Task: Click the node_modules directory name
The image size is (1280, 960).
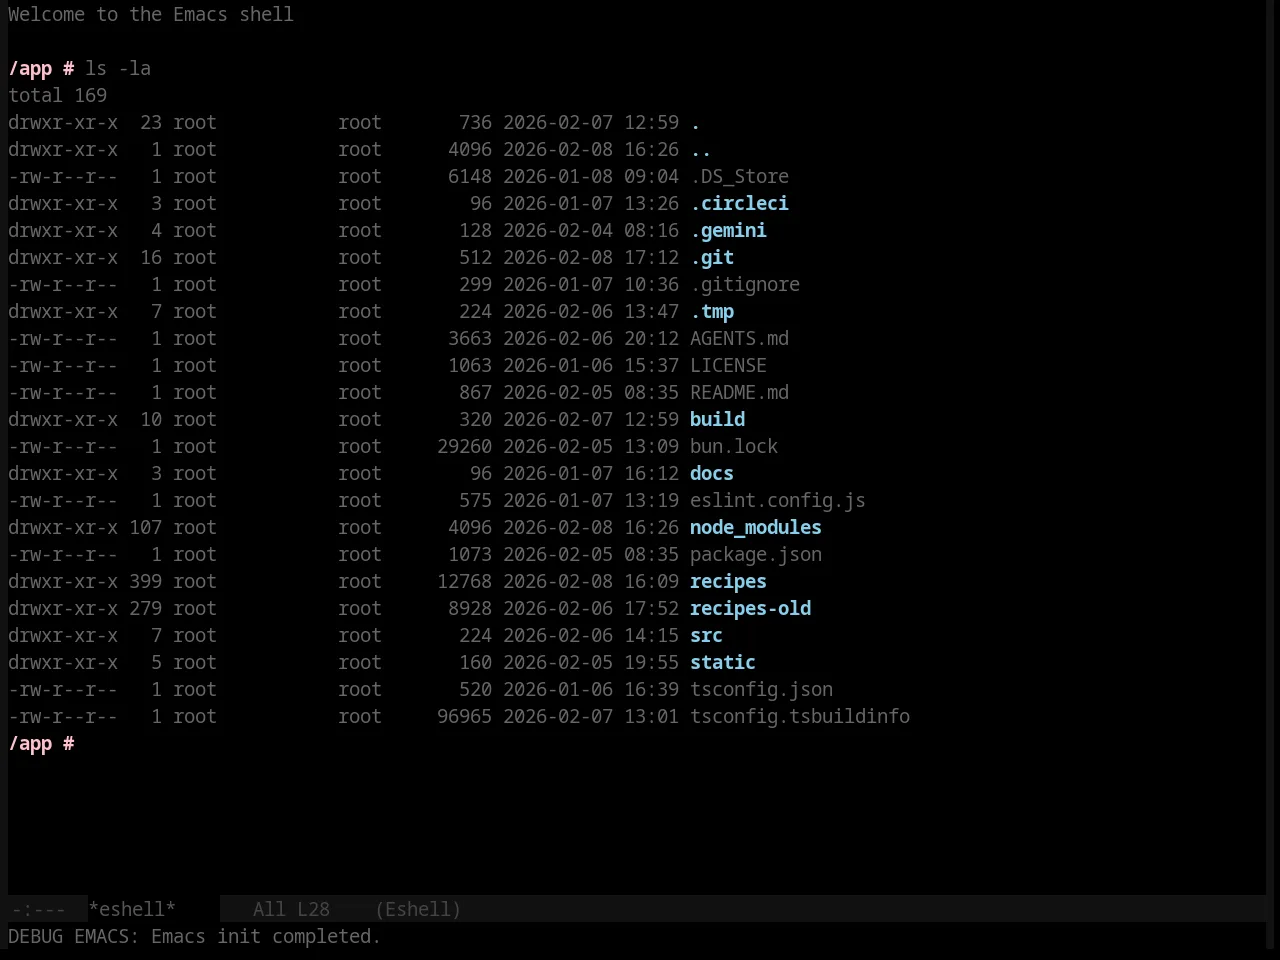Action: click(756, 527)
